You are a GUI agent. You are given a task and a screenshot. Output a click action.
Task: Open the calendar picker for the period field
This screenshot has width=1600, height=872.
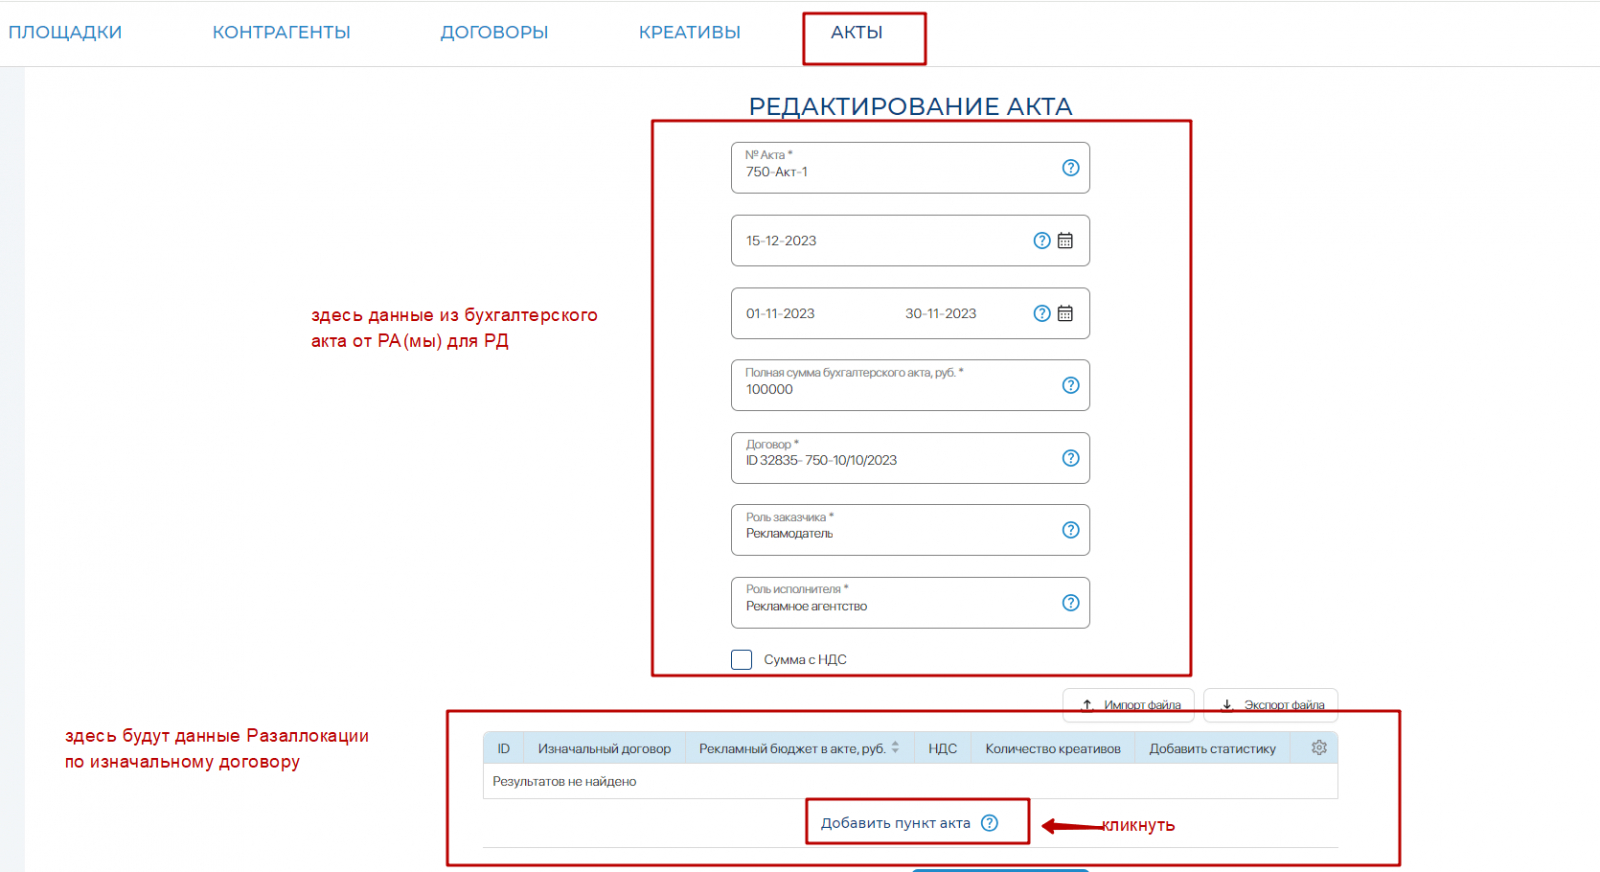(x=1066, y=314)
